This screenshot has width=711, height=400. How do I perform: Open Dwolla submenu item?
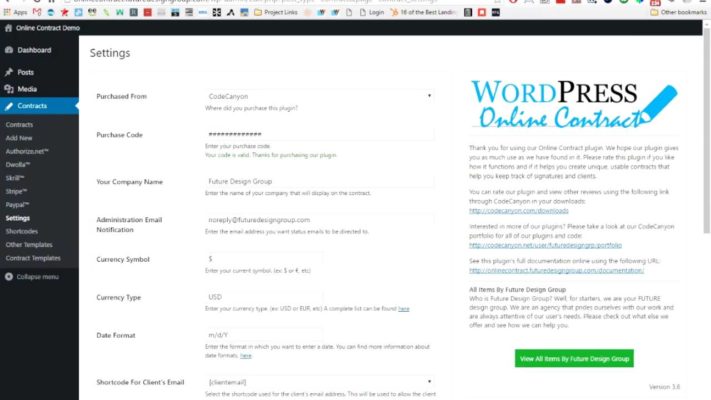(18, 165)
